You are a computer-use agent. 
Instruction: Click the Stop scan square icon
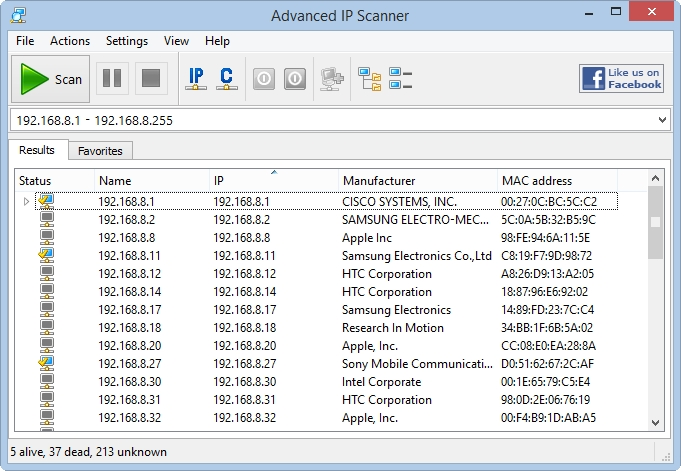(151, 79)
